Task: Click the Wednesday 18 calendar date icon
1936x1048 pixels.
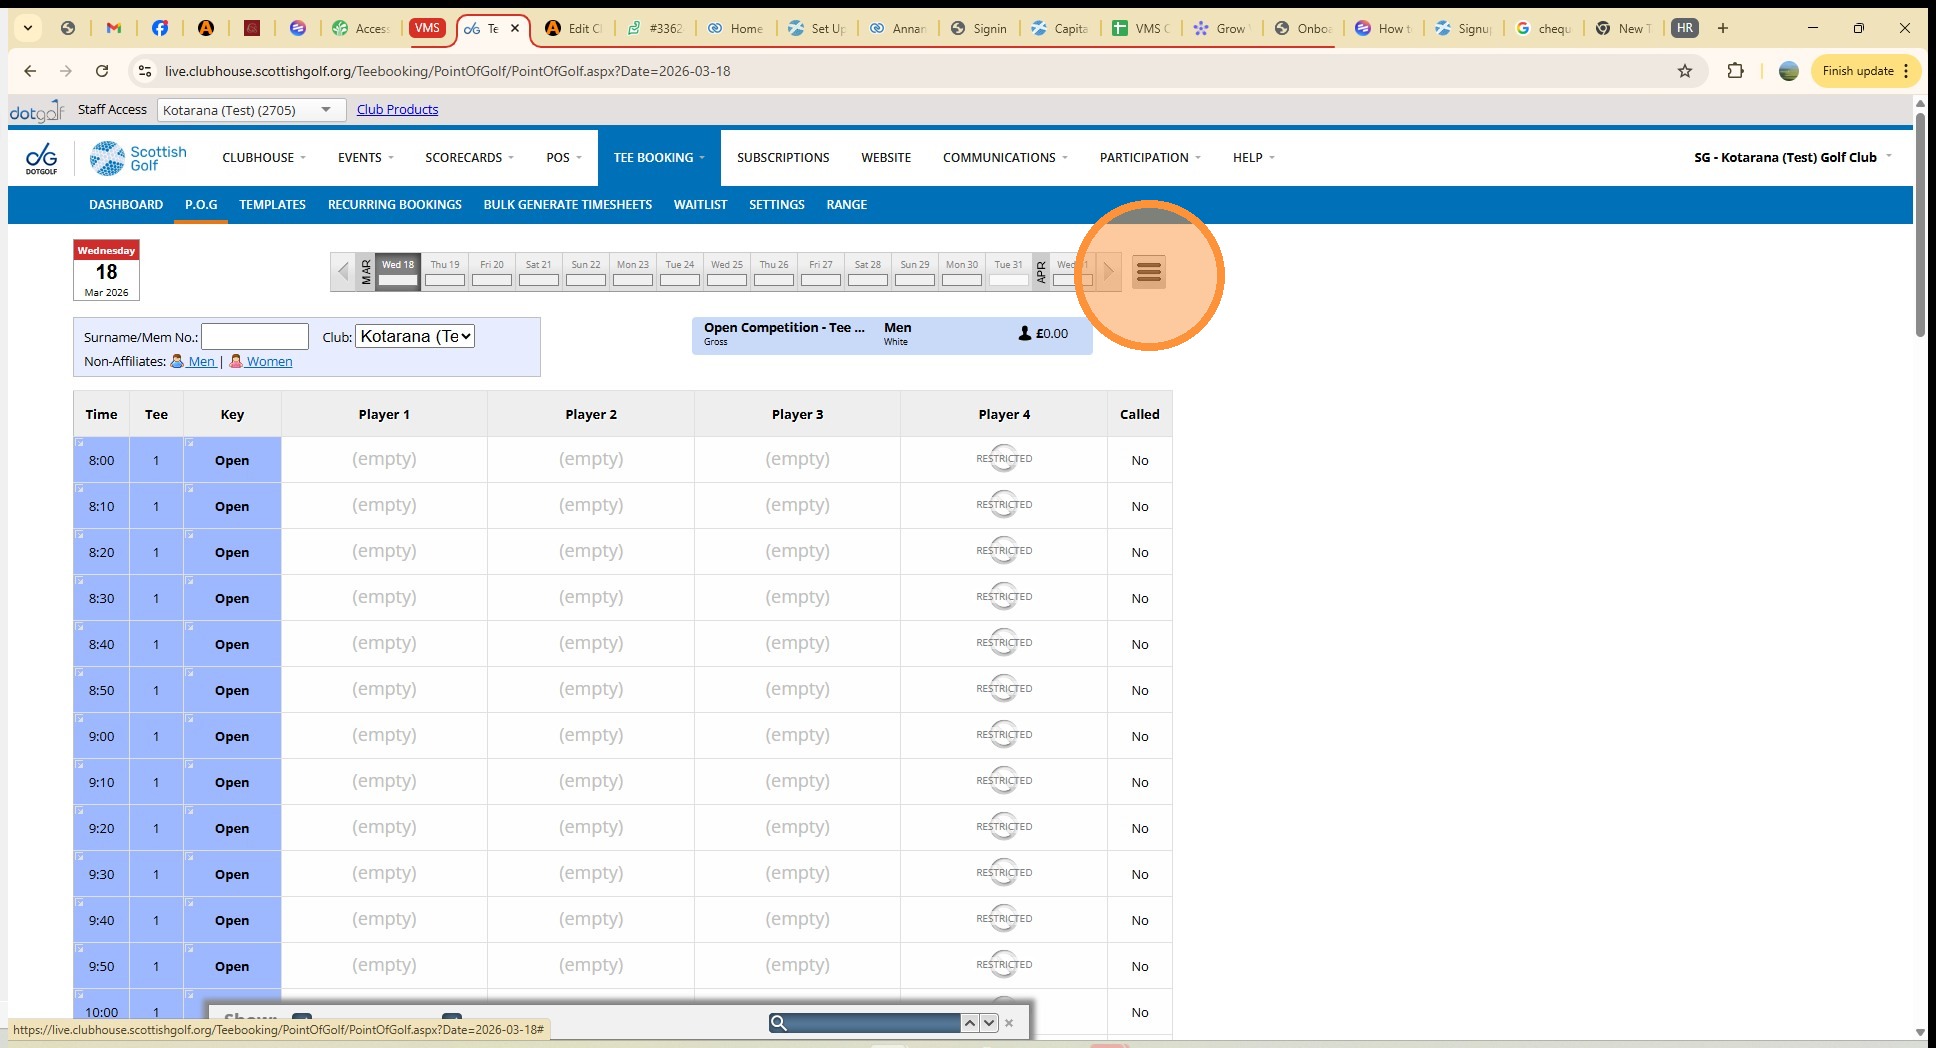Action: (x=106, y=270)
